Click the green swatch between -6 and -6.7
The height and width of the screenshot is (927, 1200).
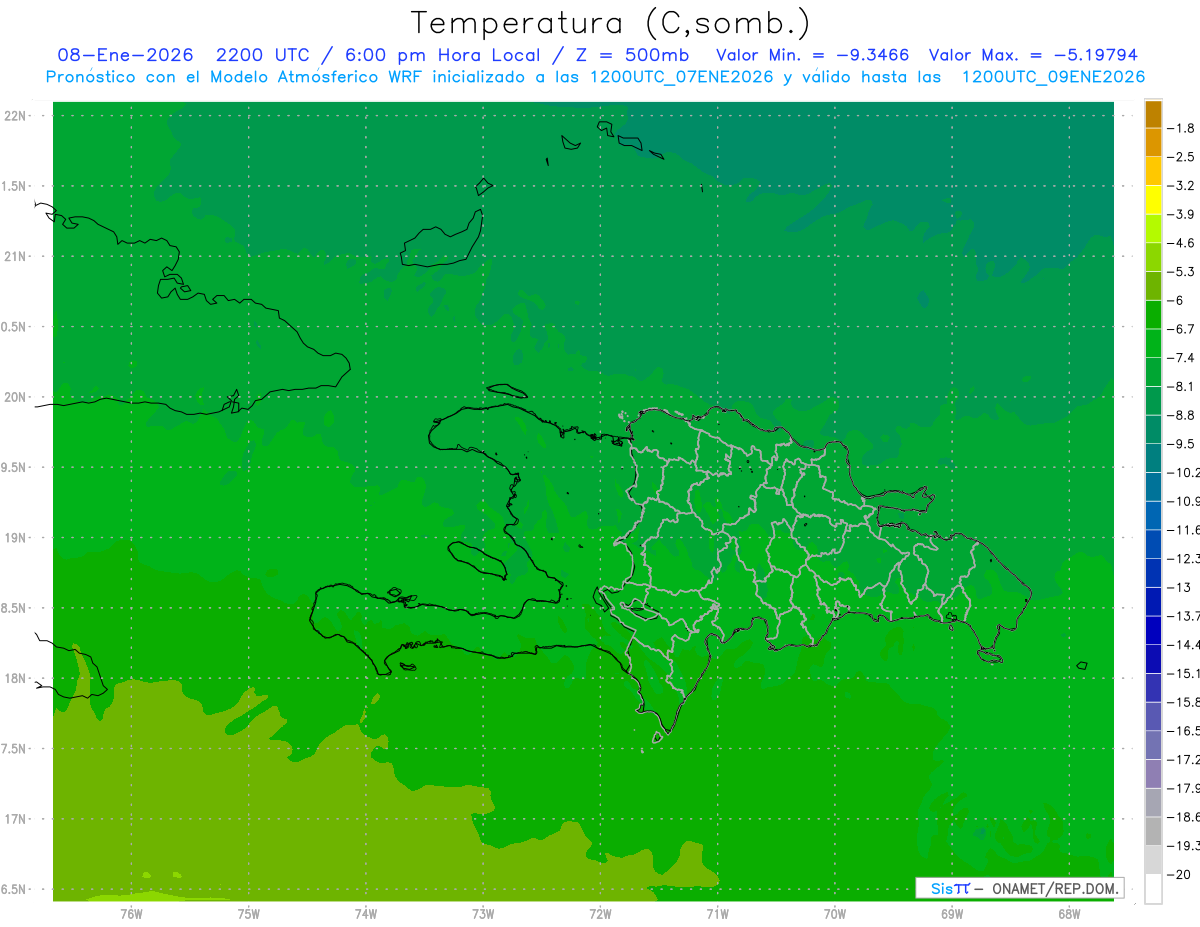point(1153,315)
